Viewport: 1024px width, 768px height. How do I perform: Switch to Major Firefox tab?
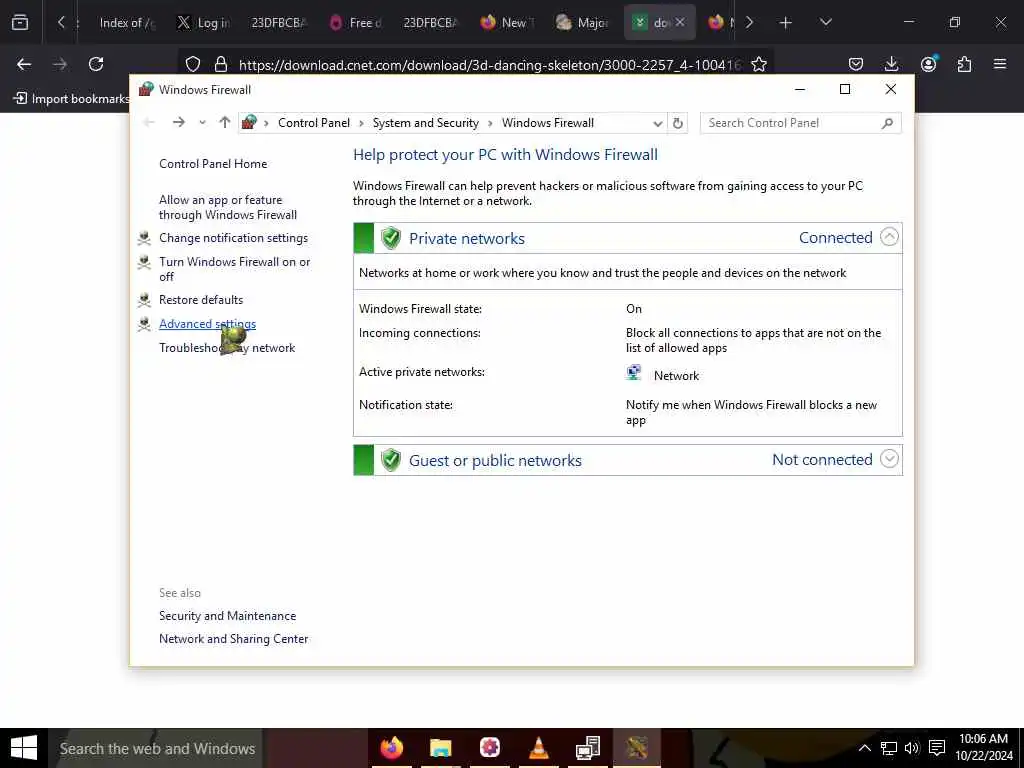(583, 23)
